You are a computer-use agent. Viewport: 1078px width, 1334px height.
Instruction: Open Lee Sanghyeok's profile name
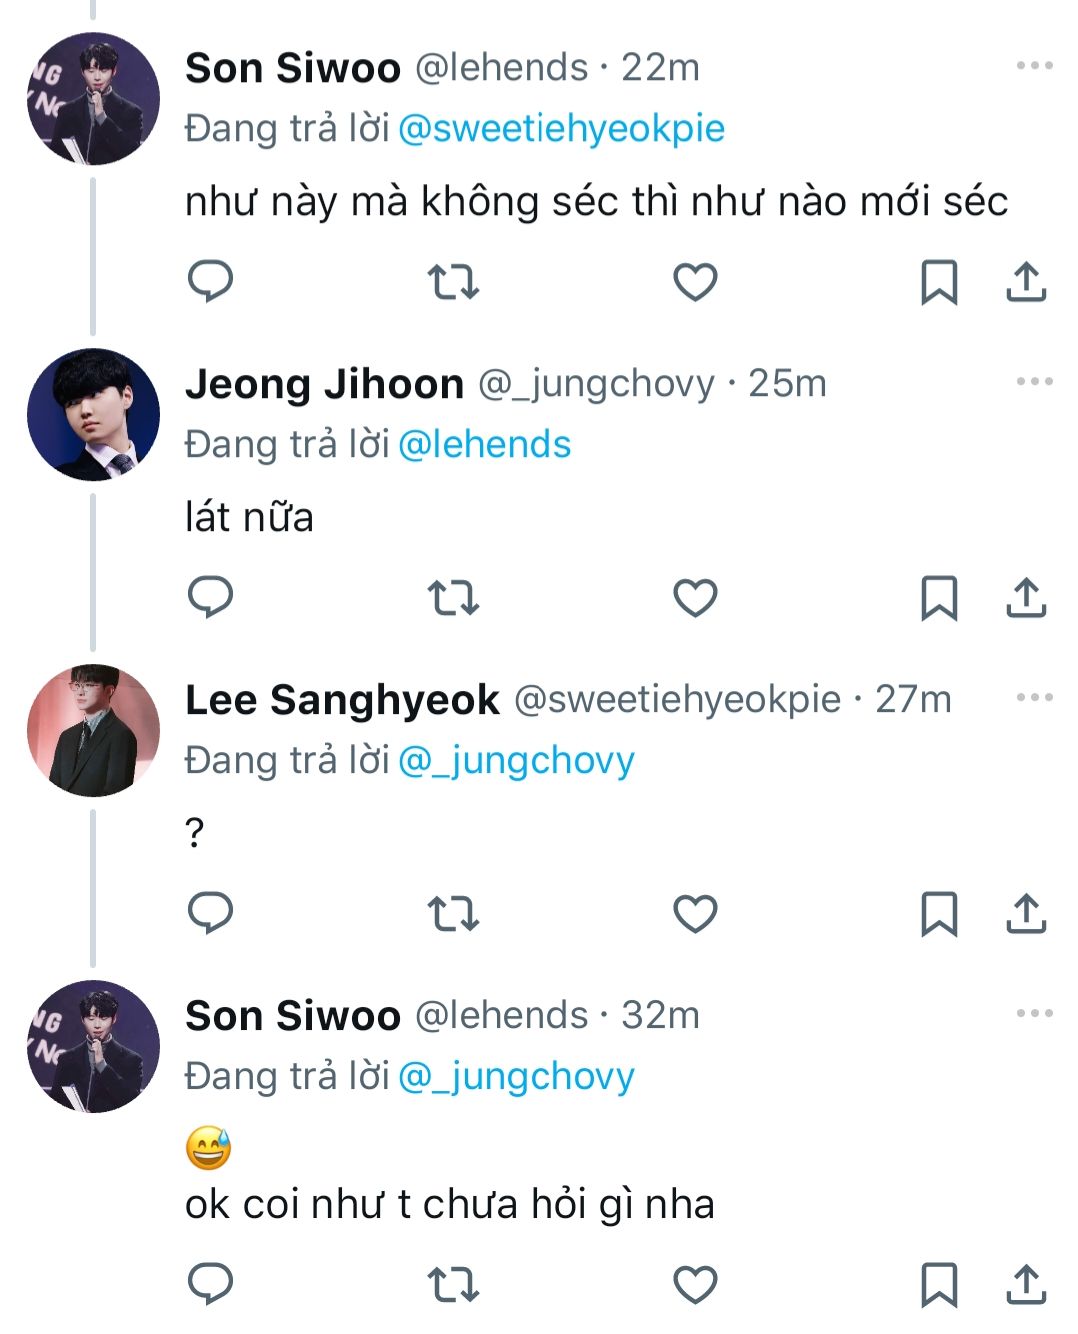(342, 700)
